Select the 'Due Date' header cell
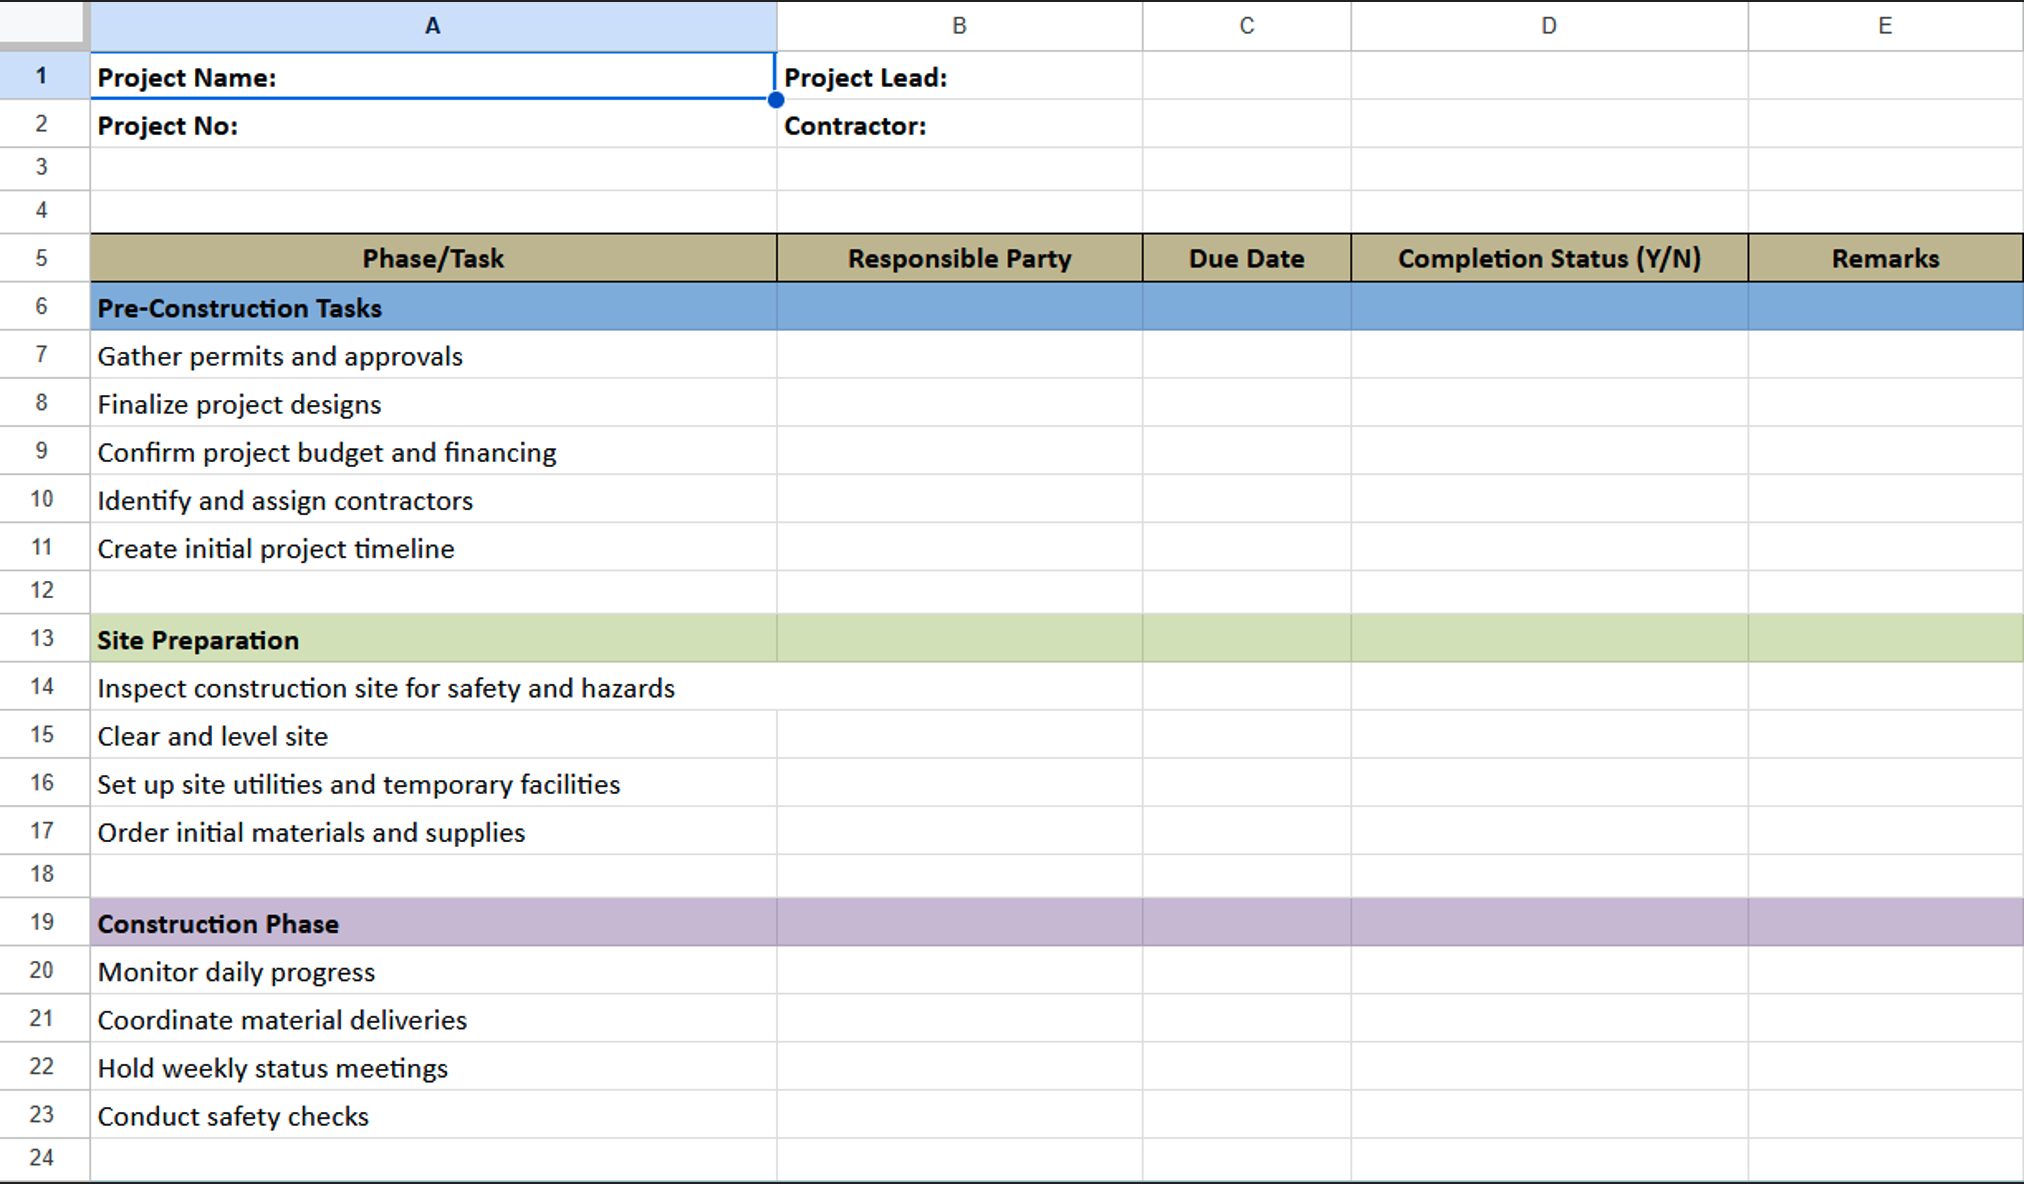Screen dimensions: 2024x1184 tap(1246, 258)
